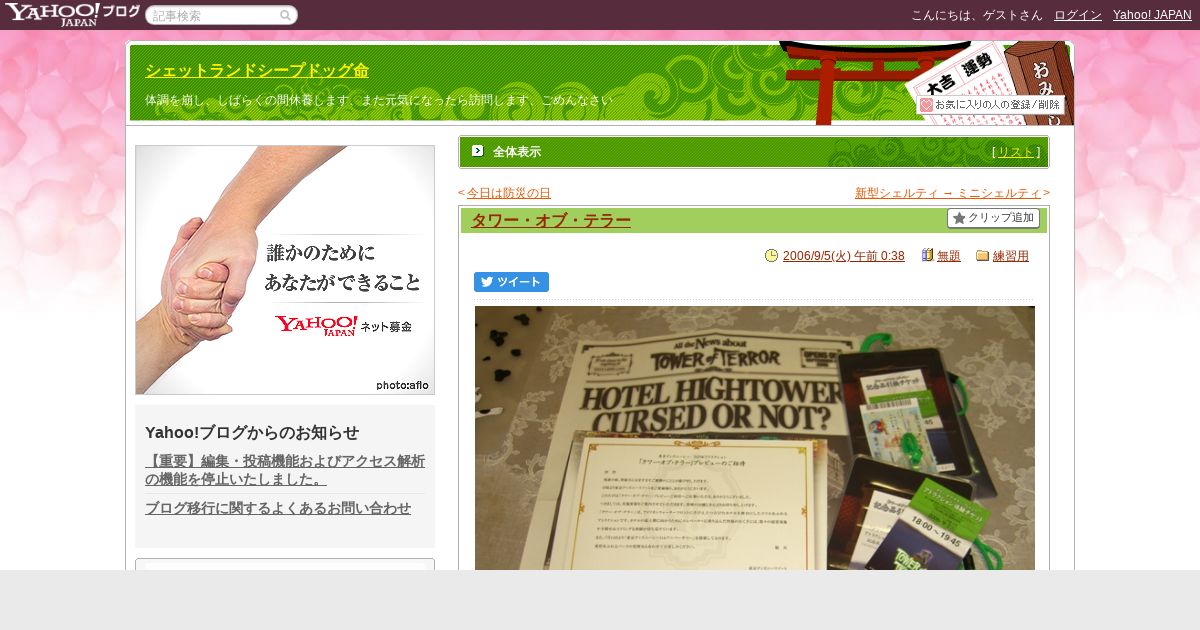
Task: Click the heart favorite icon
Action: point(926,104)
